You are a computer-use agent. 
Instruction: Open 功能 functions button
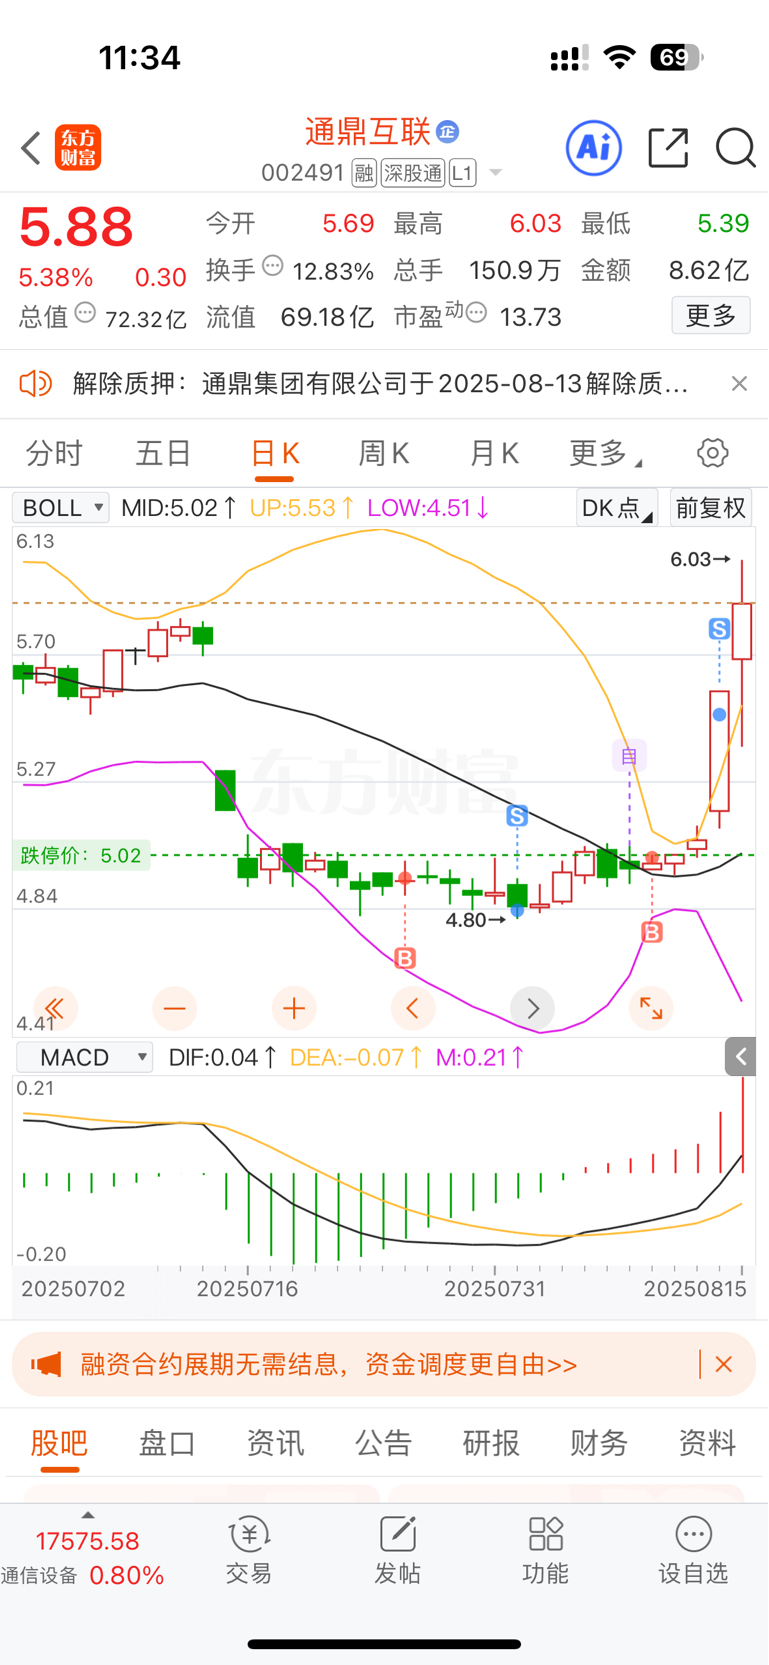545,1552
